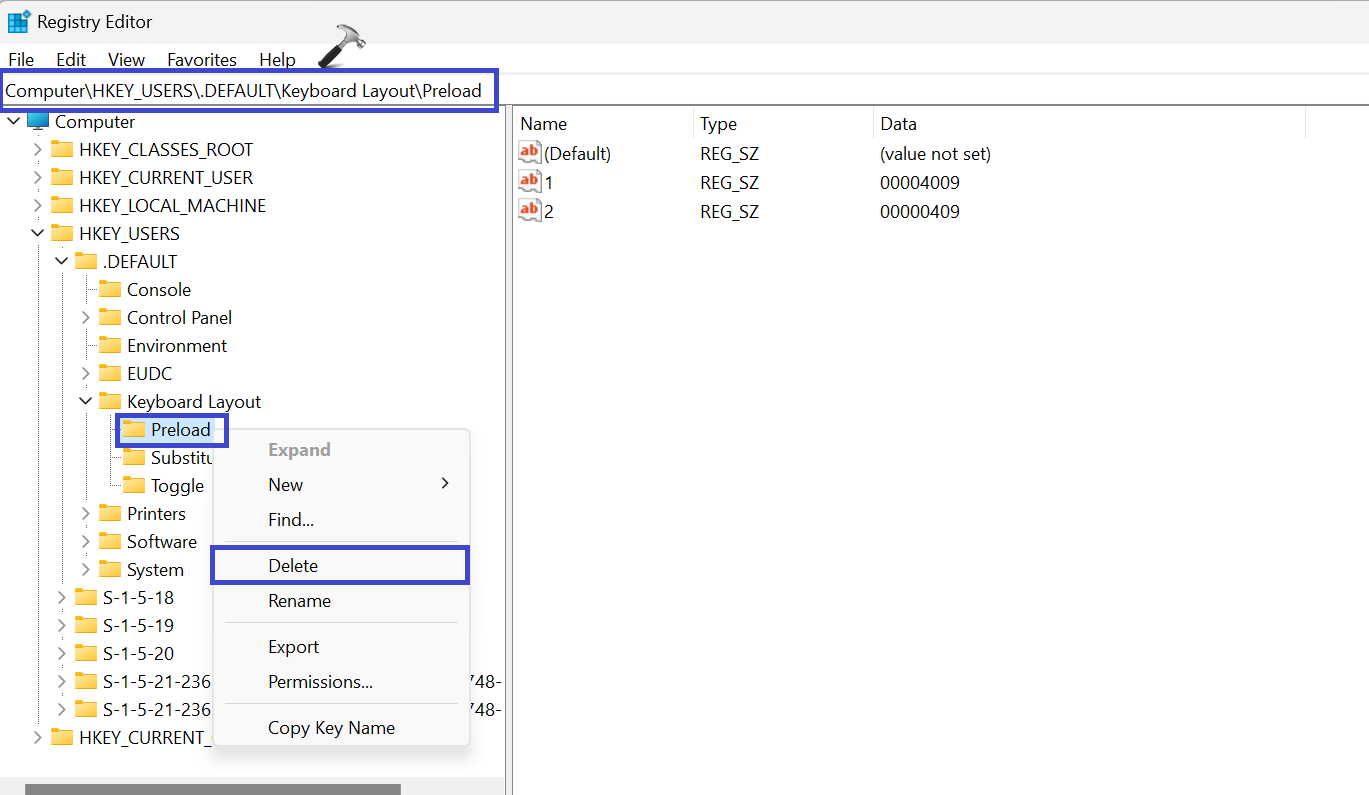Screen dimensions: 1369x795
Task: Click the Registry Editor app icon in title bar
Action: click(x=19, y=21)
